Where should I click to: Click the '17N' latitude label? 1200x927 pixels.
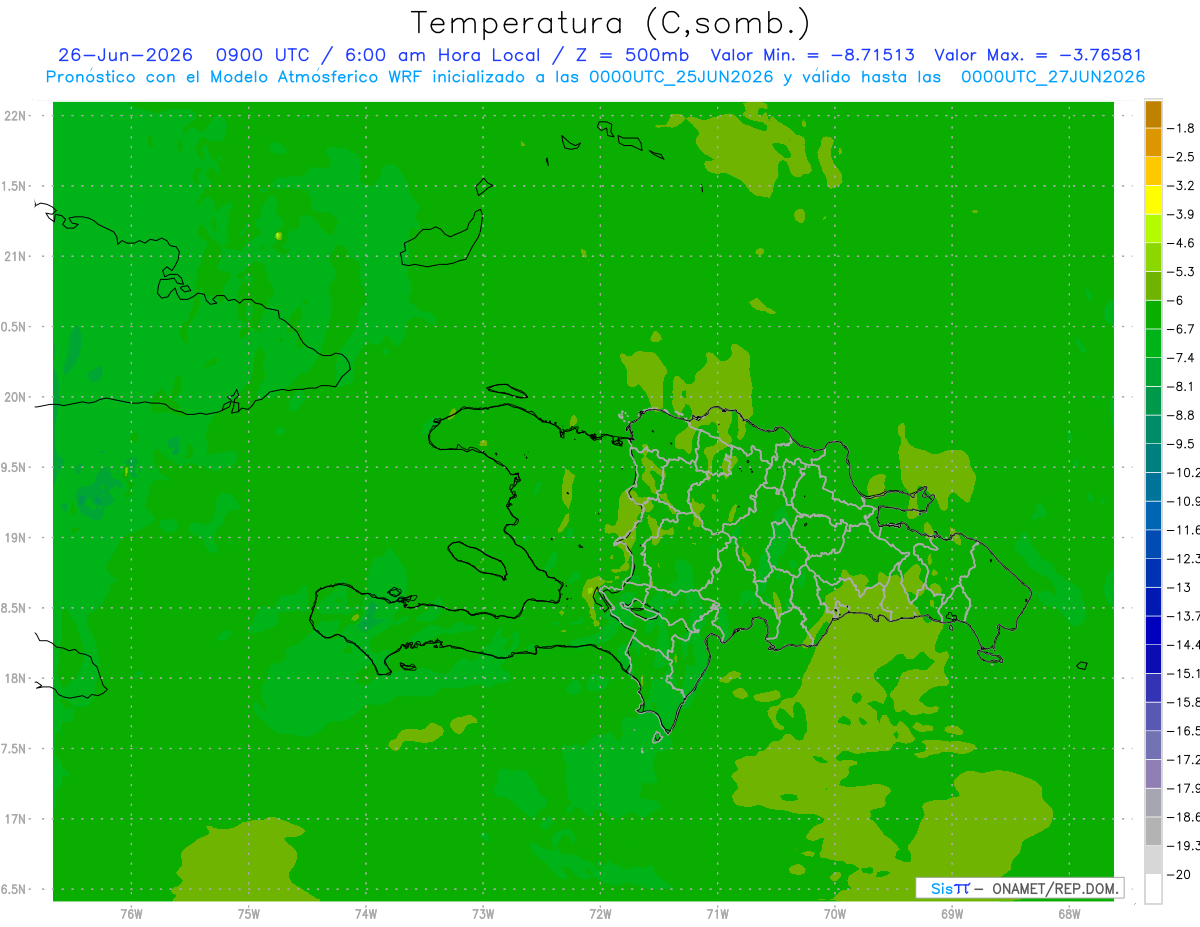(x=15, y=819)
